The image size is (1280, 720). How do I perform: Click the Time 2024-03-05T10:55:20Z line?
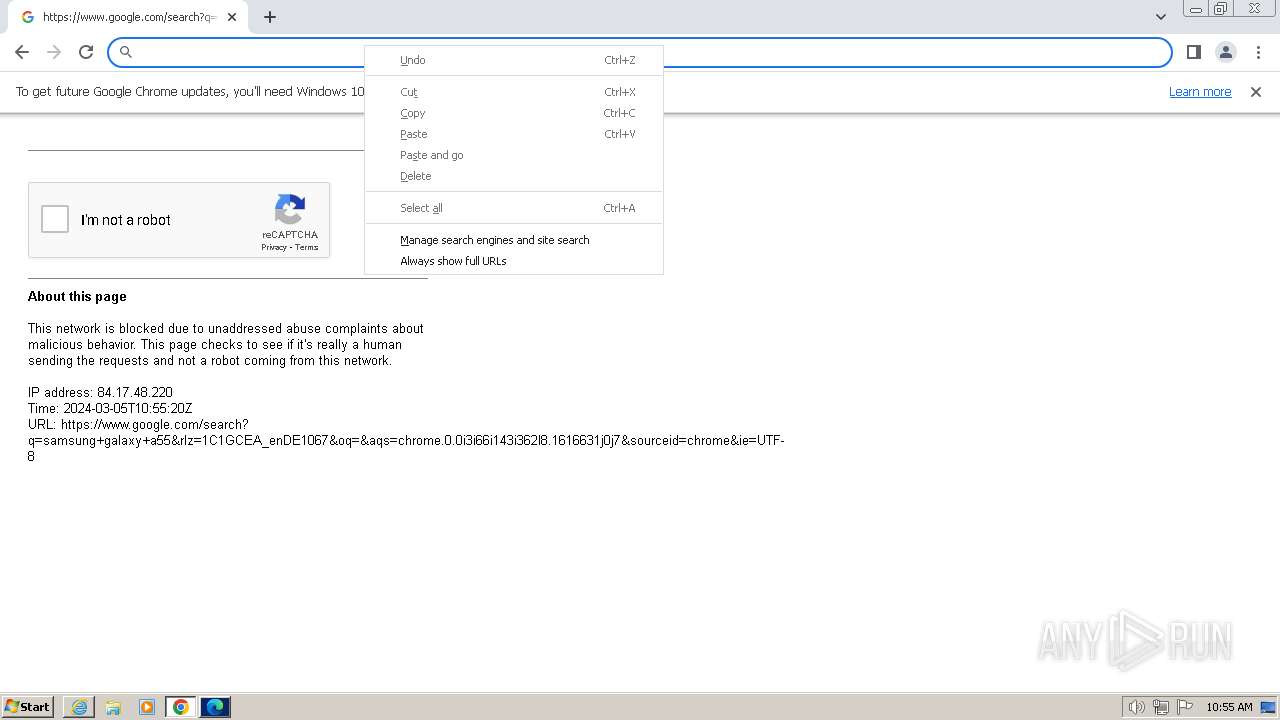110,408
